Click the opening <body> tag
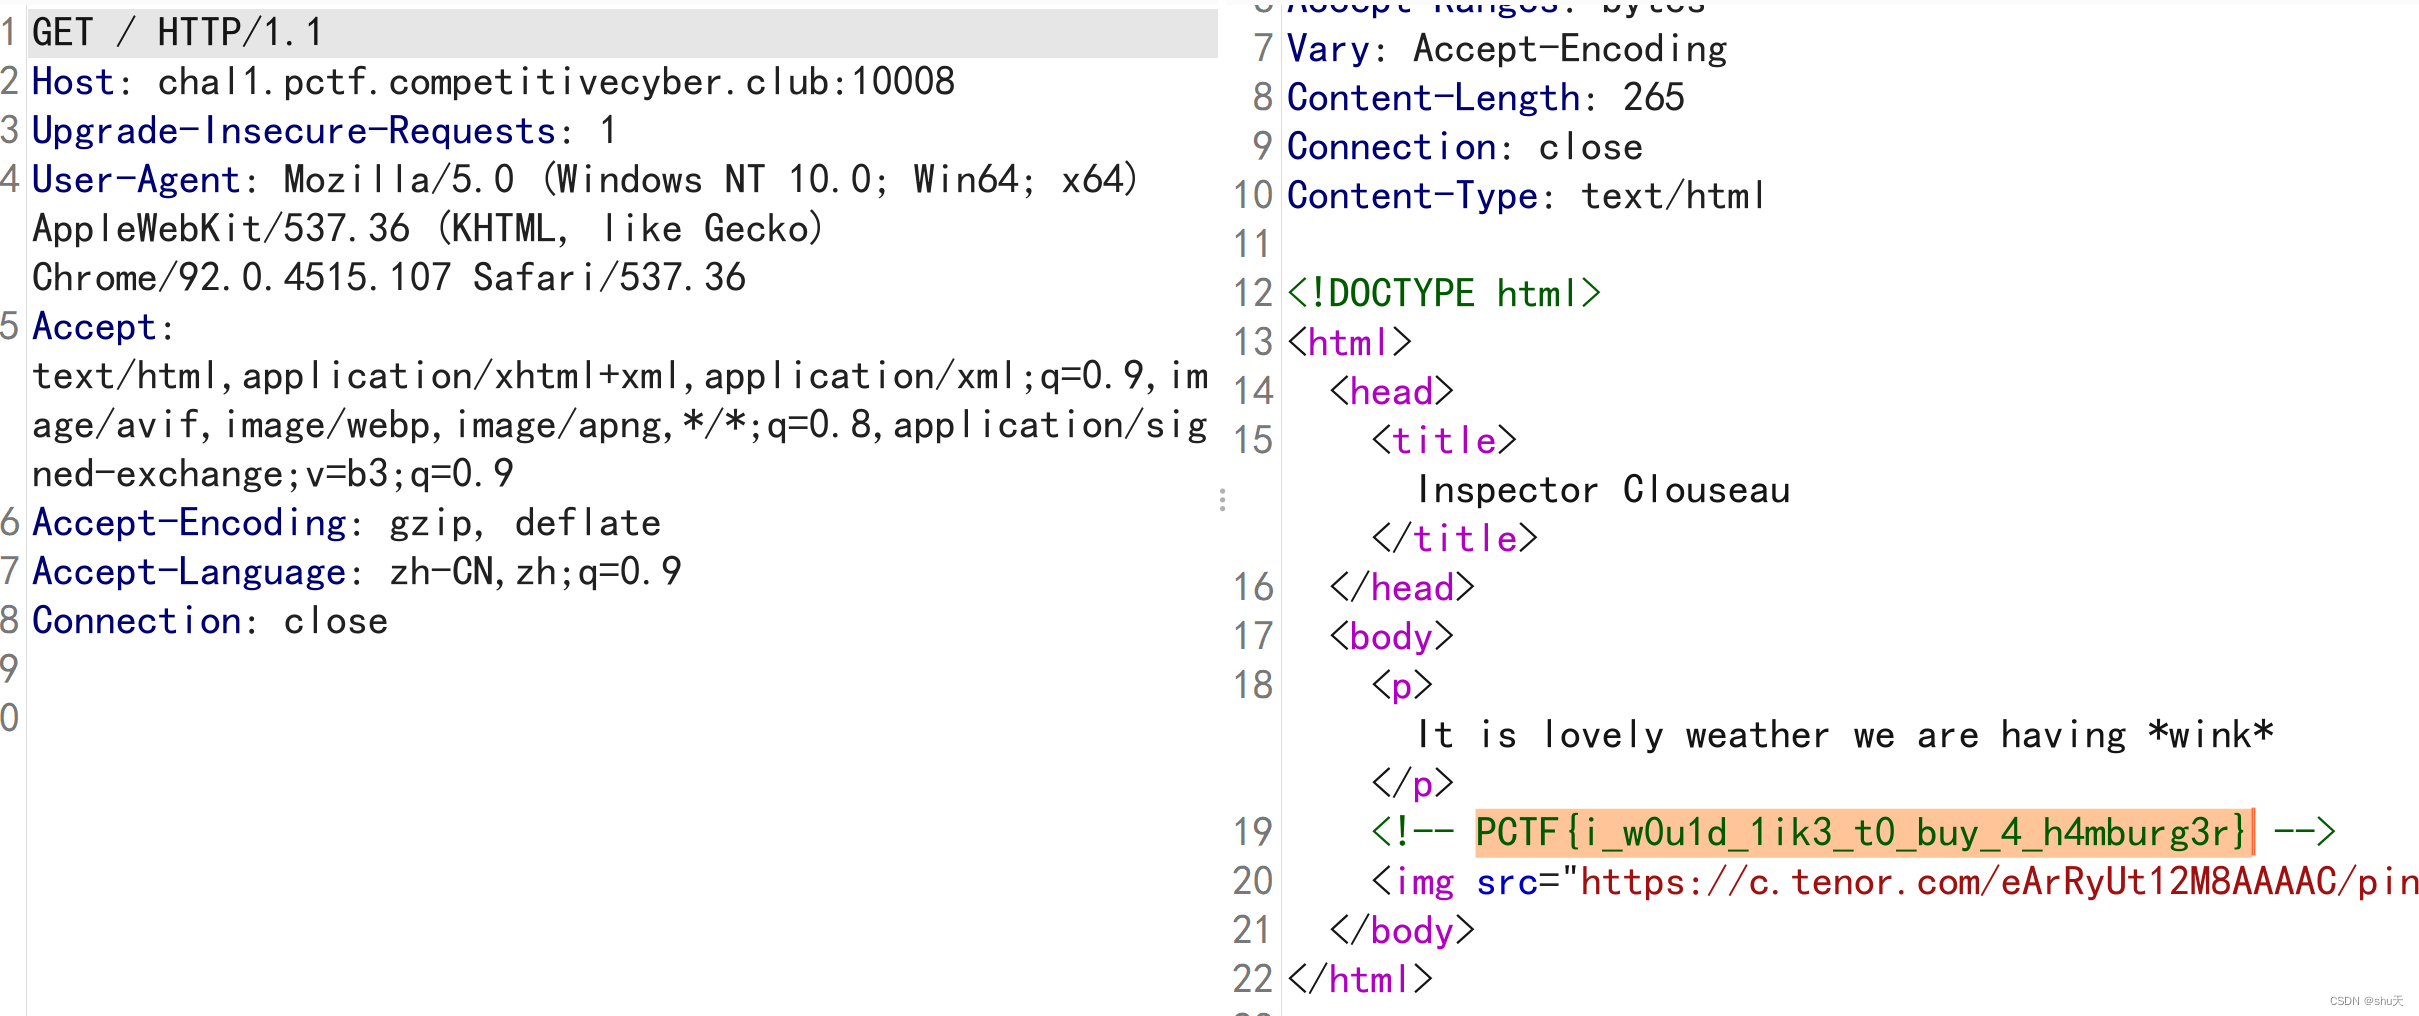2419x1016 pixels. pos(1391,637)
